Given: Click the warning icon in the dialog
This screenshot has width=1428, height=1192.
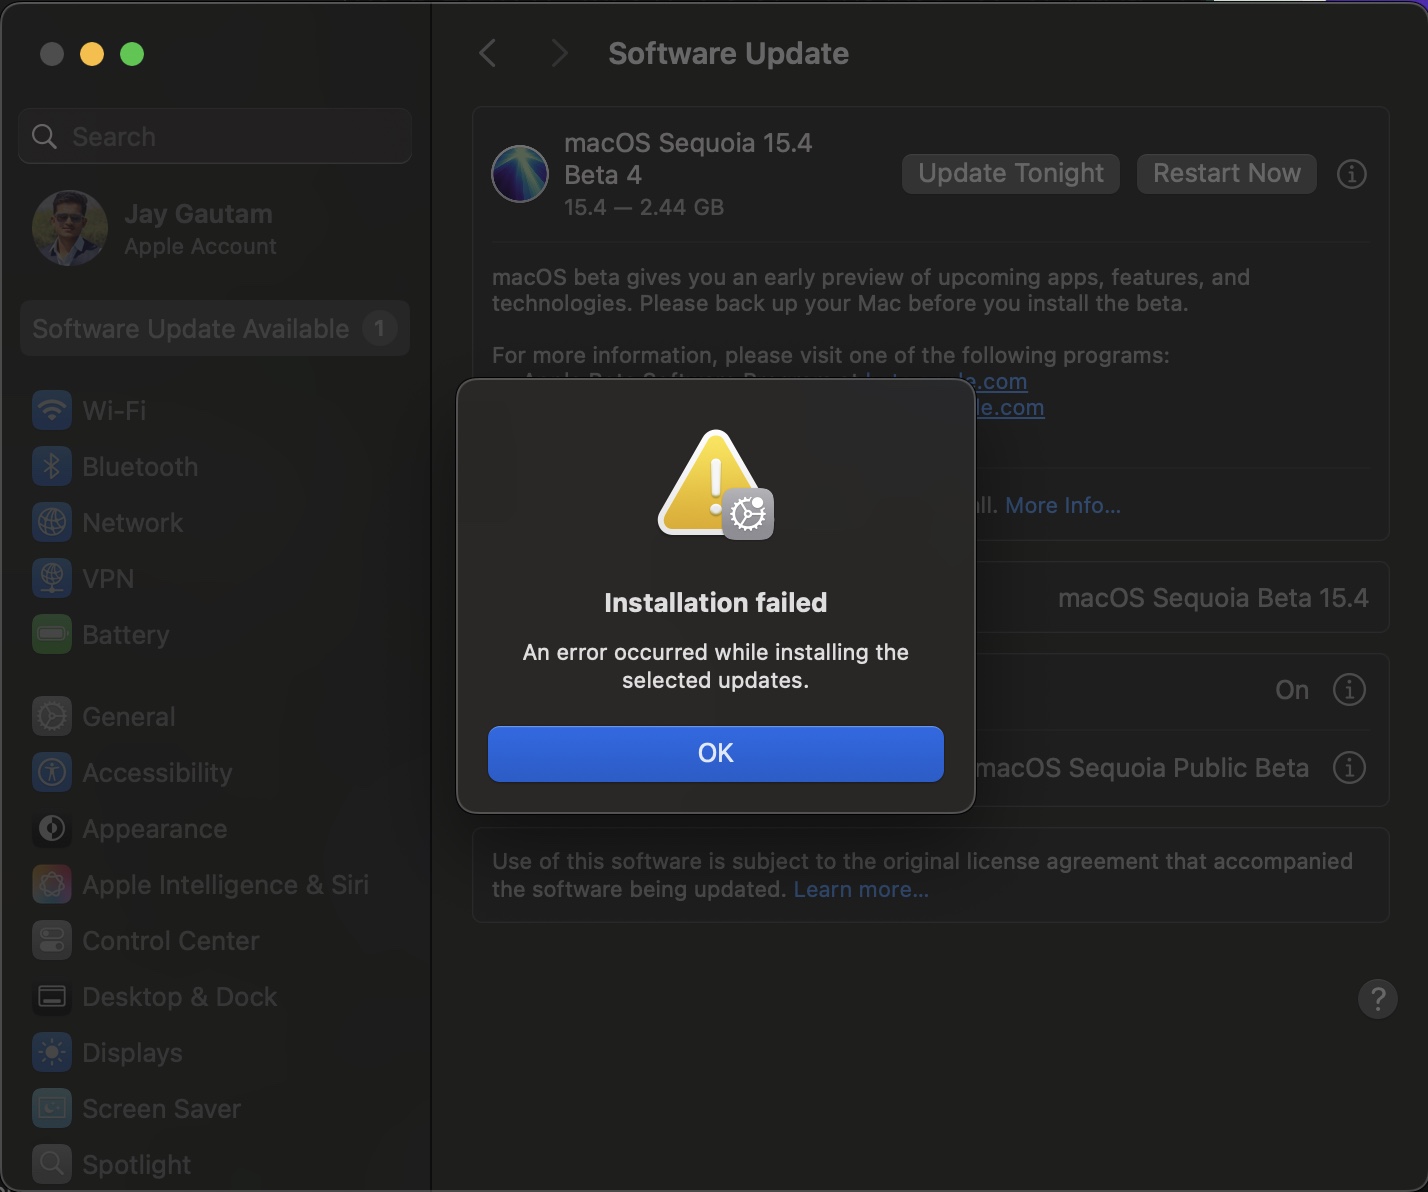Looking at the screenshot, I should point(715,485).
